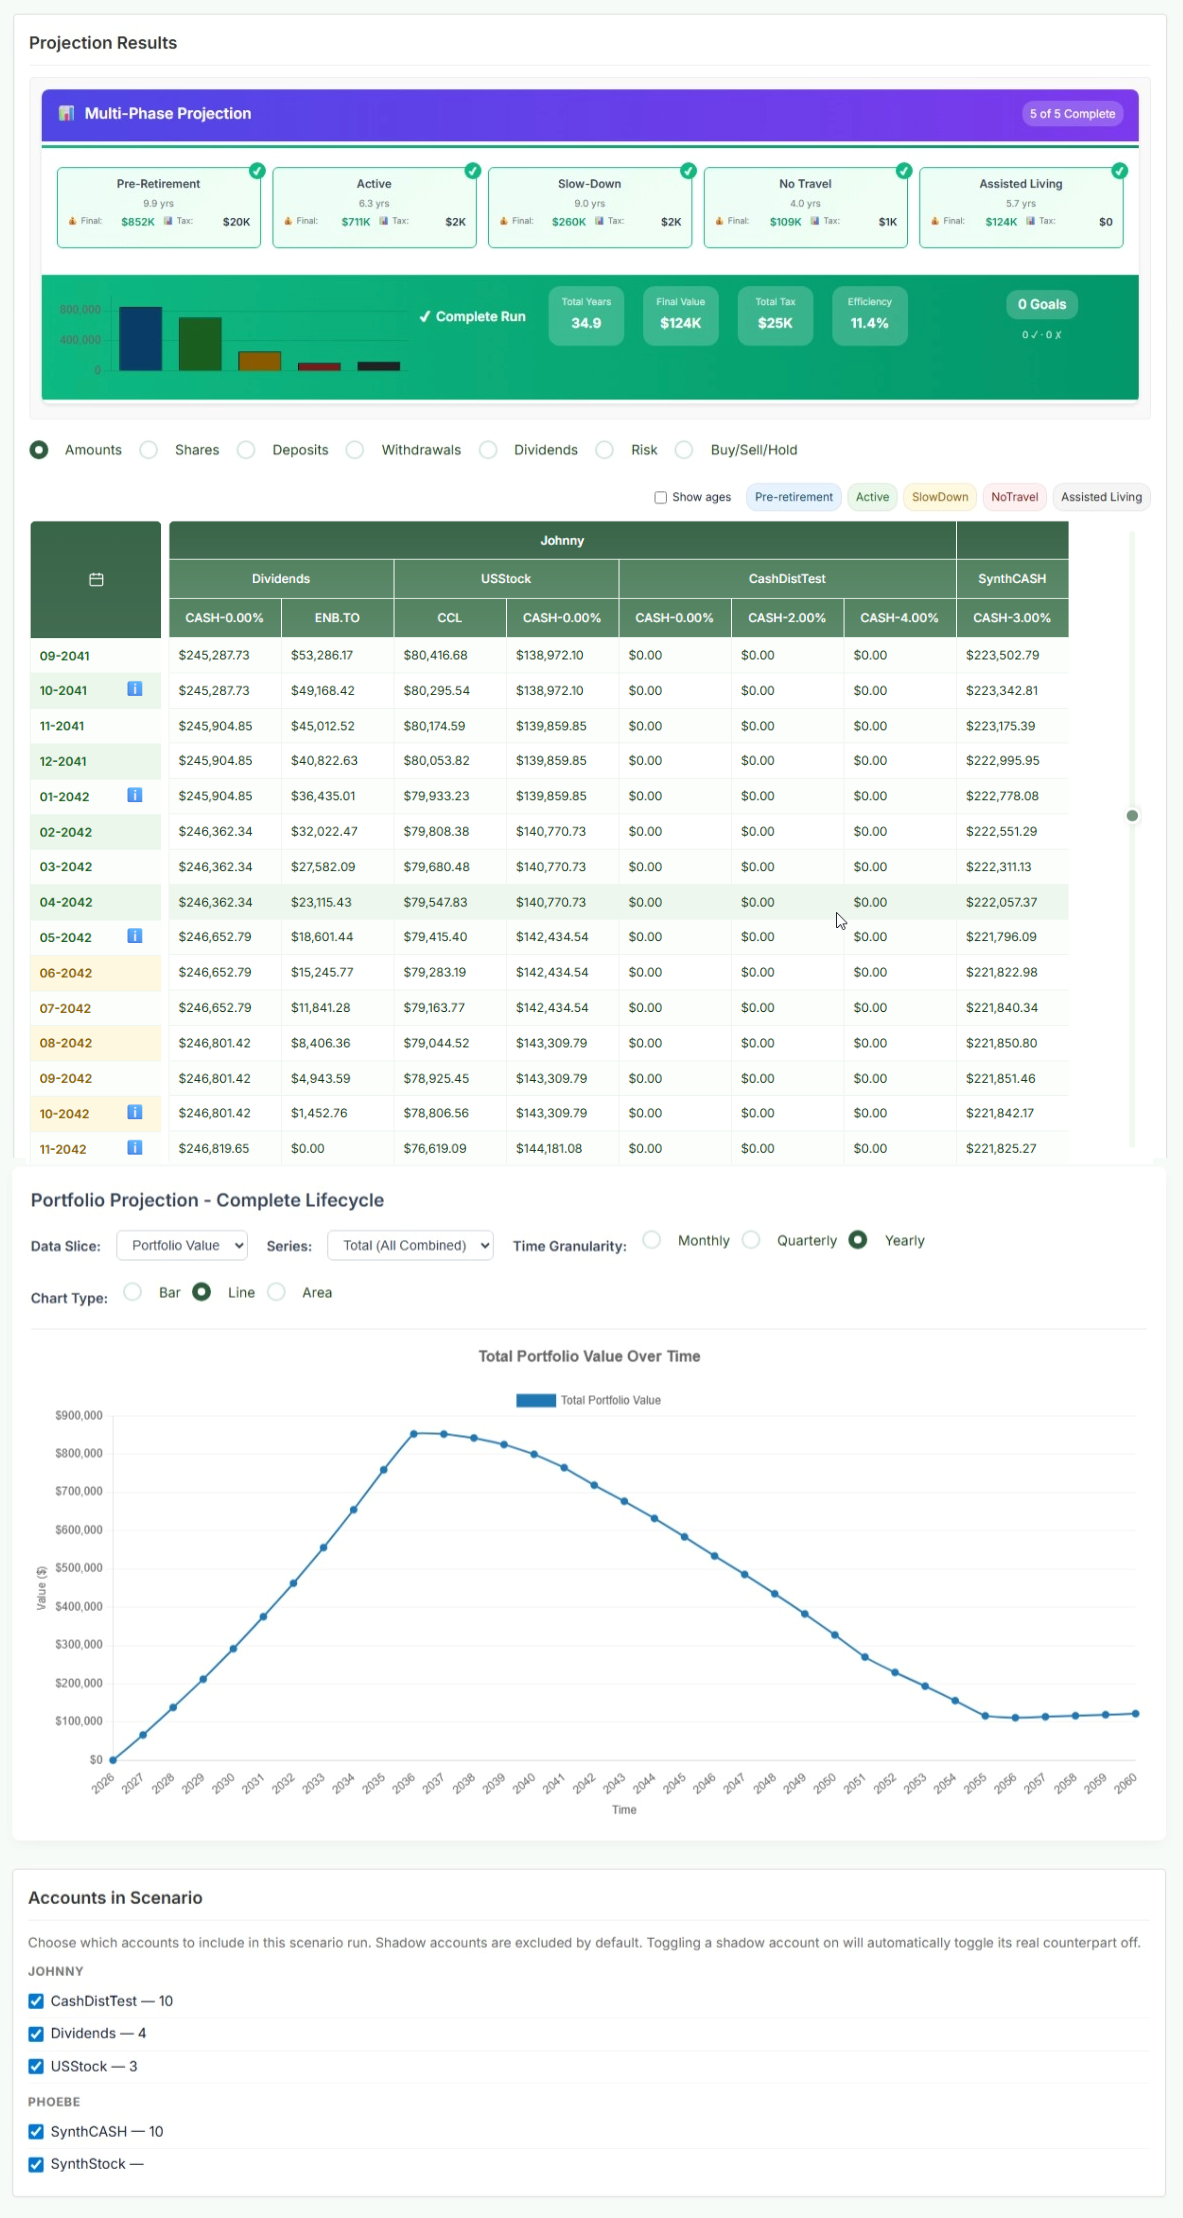Toggle the Total Portfolio Value chart legend
The height and width of the screenshot is (2218, 1183).
click(589, 1400)
